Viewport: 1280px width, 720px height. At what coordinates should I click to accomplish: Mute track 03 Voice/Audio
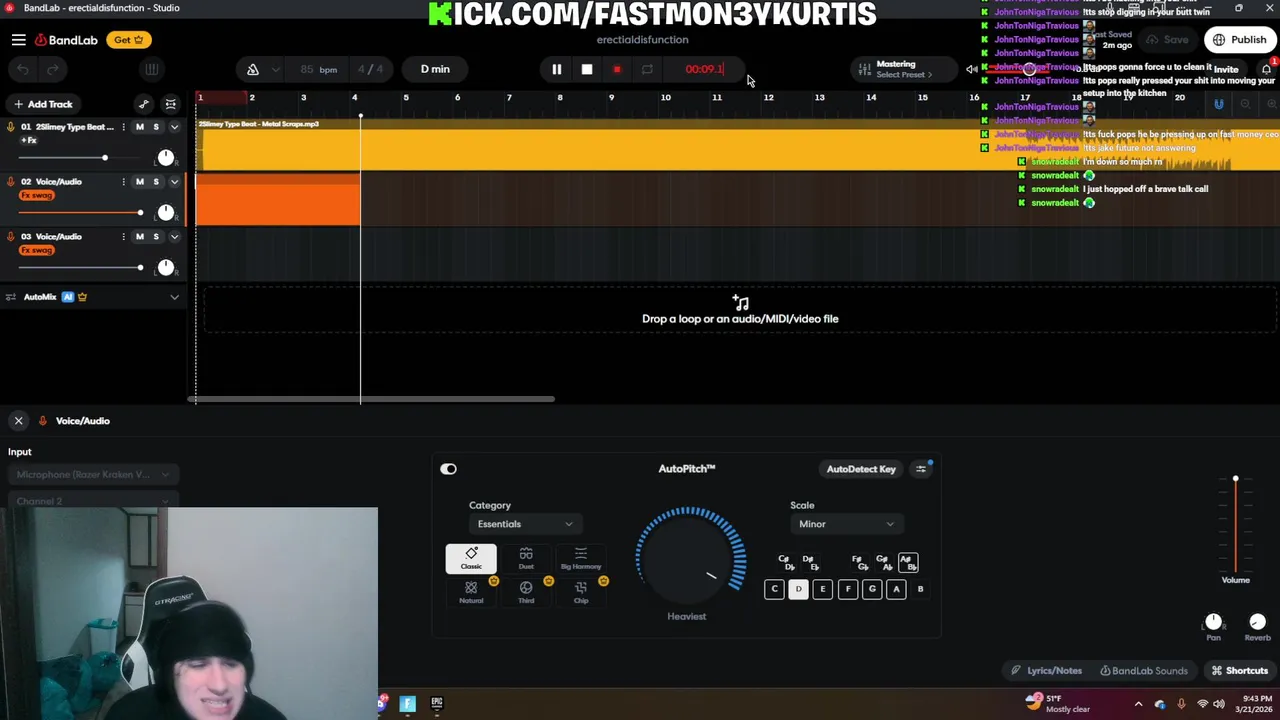pyautogui.click(x=140, y=237)
